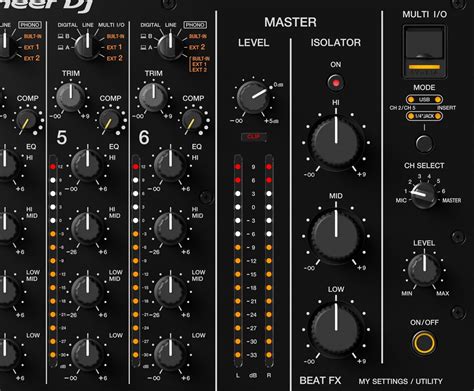Viewport: 474px width, 391px height.
Task: Click channel 6 LOW MID knob
Action: click(170, 291)
